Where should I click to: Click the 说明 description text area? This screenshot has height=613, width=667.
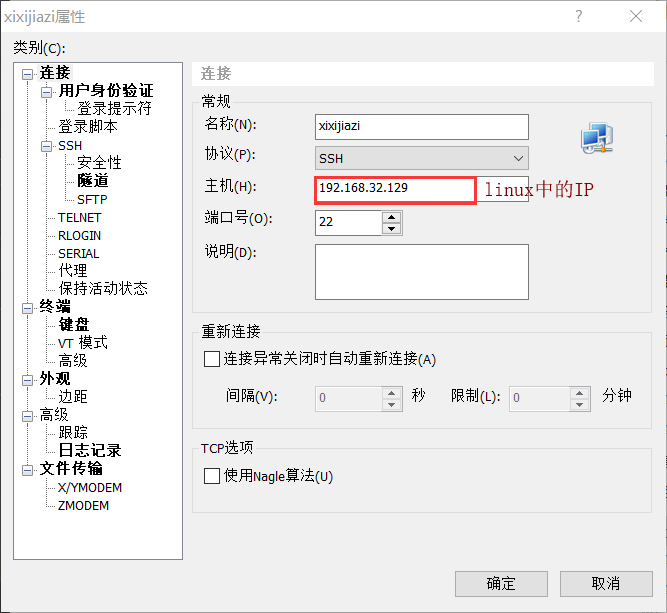tap(422, 272)
